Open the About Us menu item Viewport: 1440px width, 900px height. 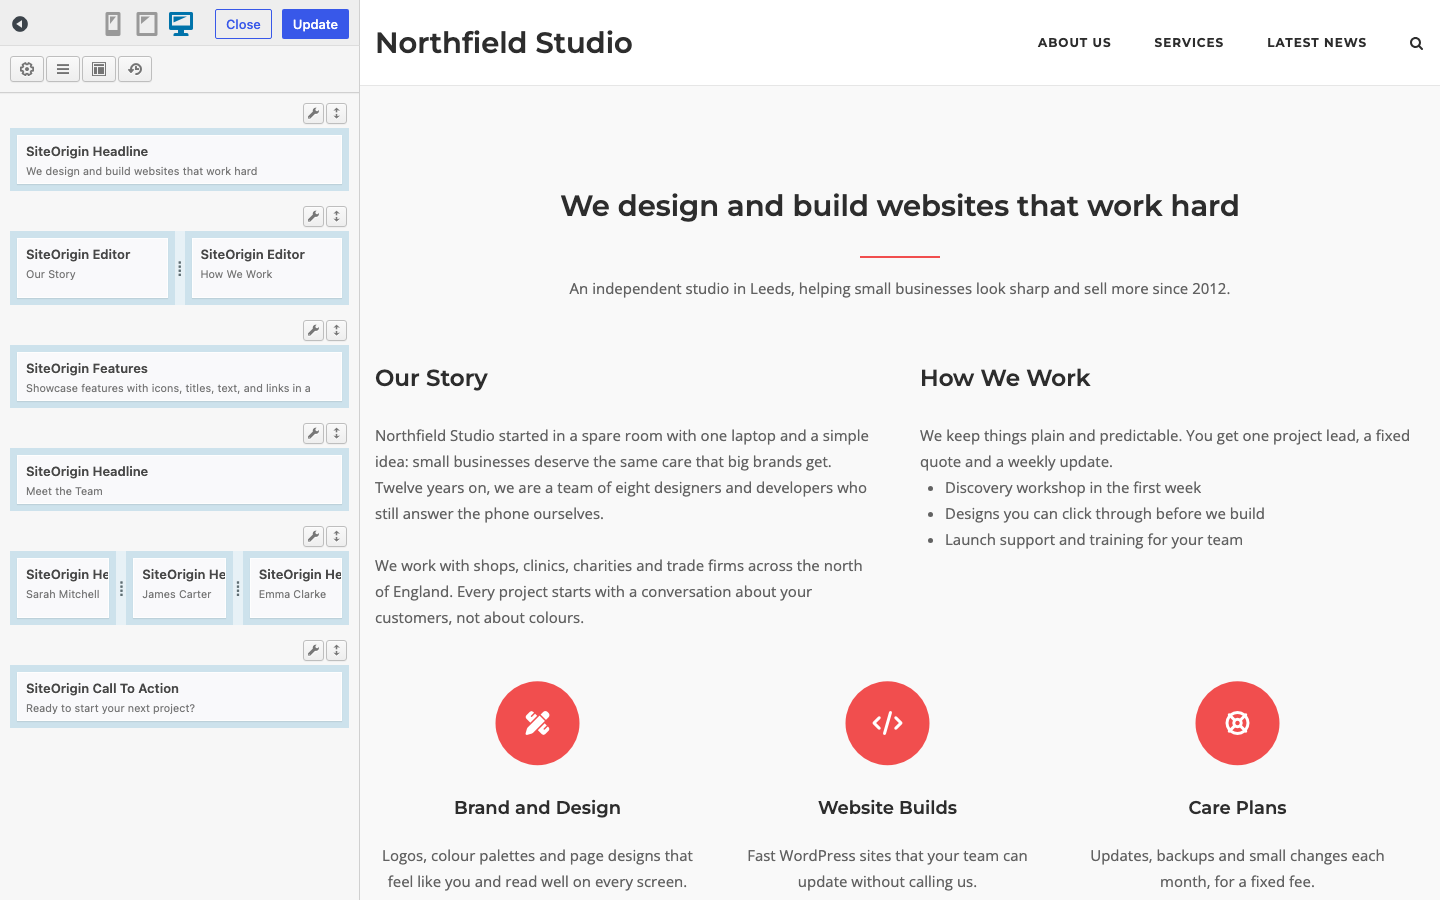(1074, 43)
